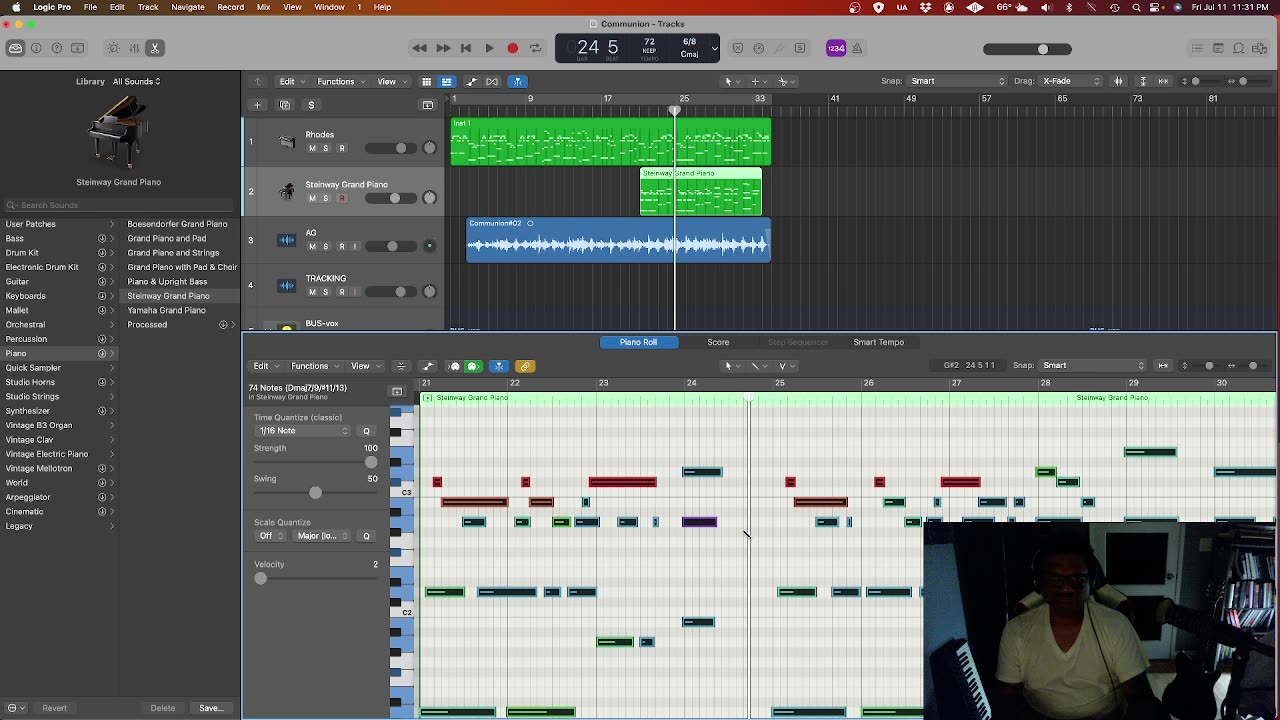Viewport: 1280px width, 720px height.
Task: Open the Library panel button
Action: [16, 48]
